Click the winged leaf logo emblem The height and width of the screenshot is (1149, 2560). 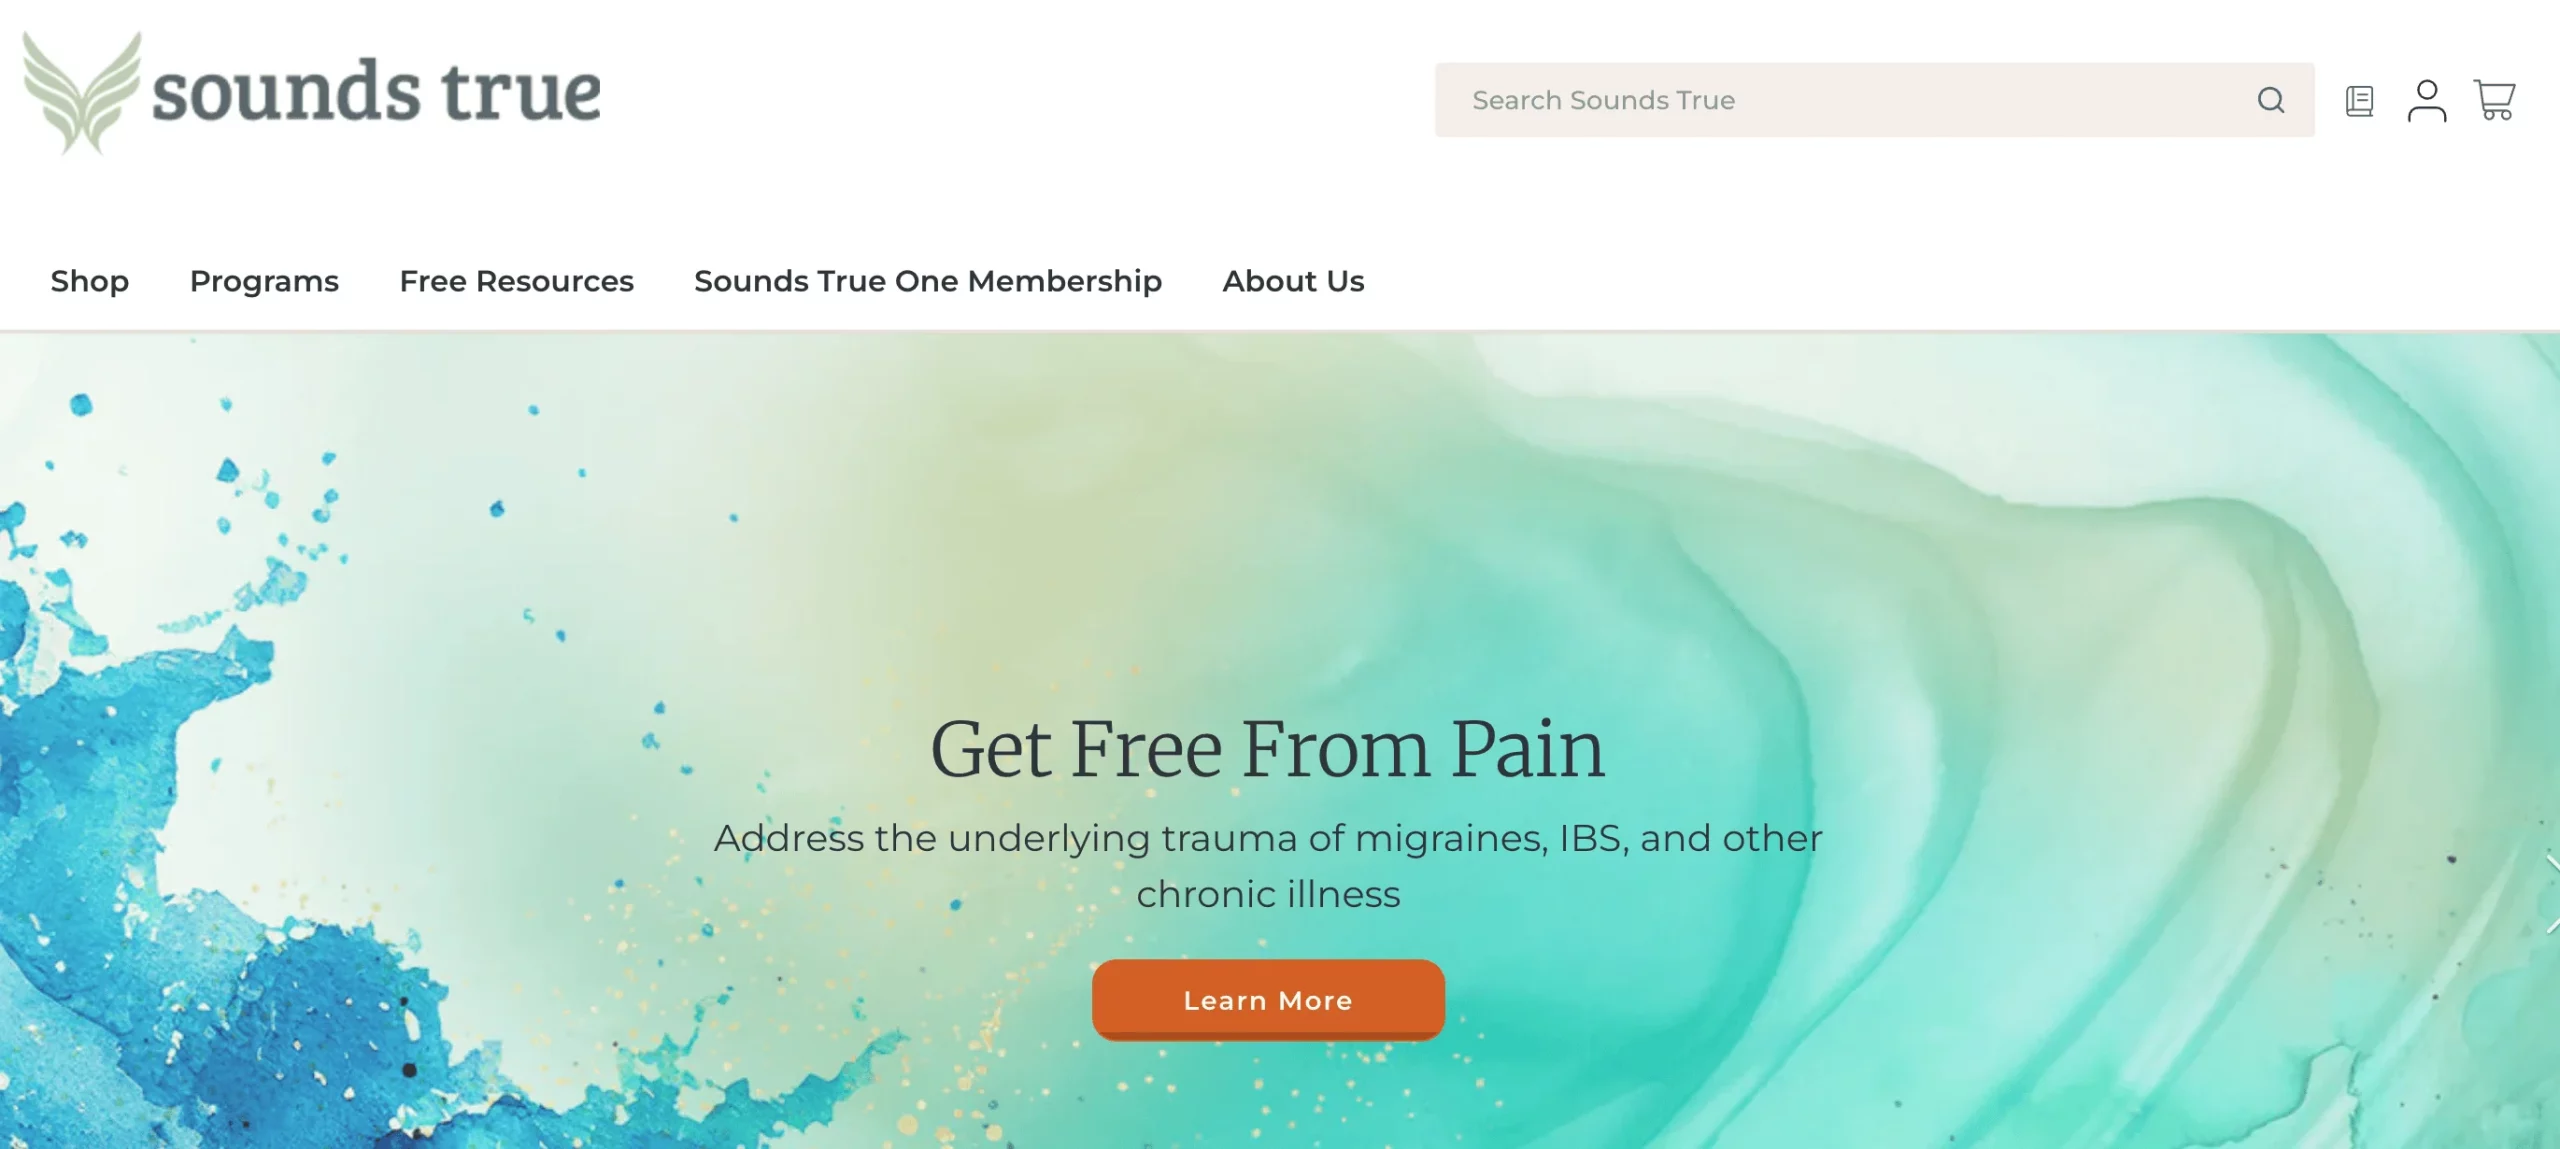pos(82,93)
